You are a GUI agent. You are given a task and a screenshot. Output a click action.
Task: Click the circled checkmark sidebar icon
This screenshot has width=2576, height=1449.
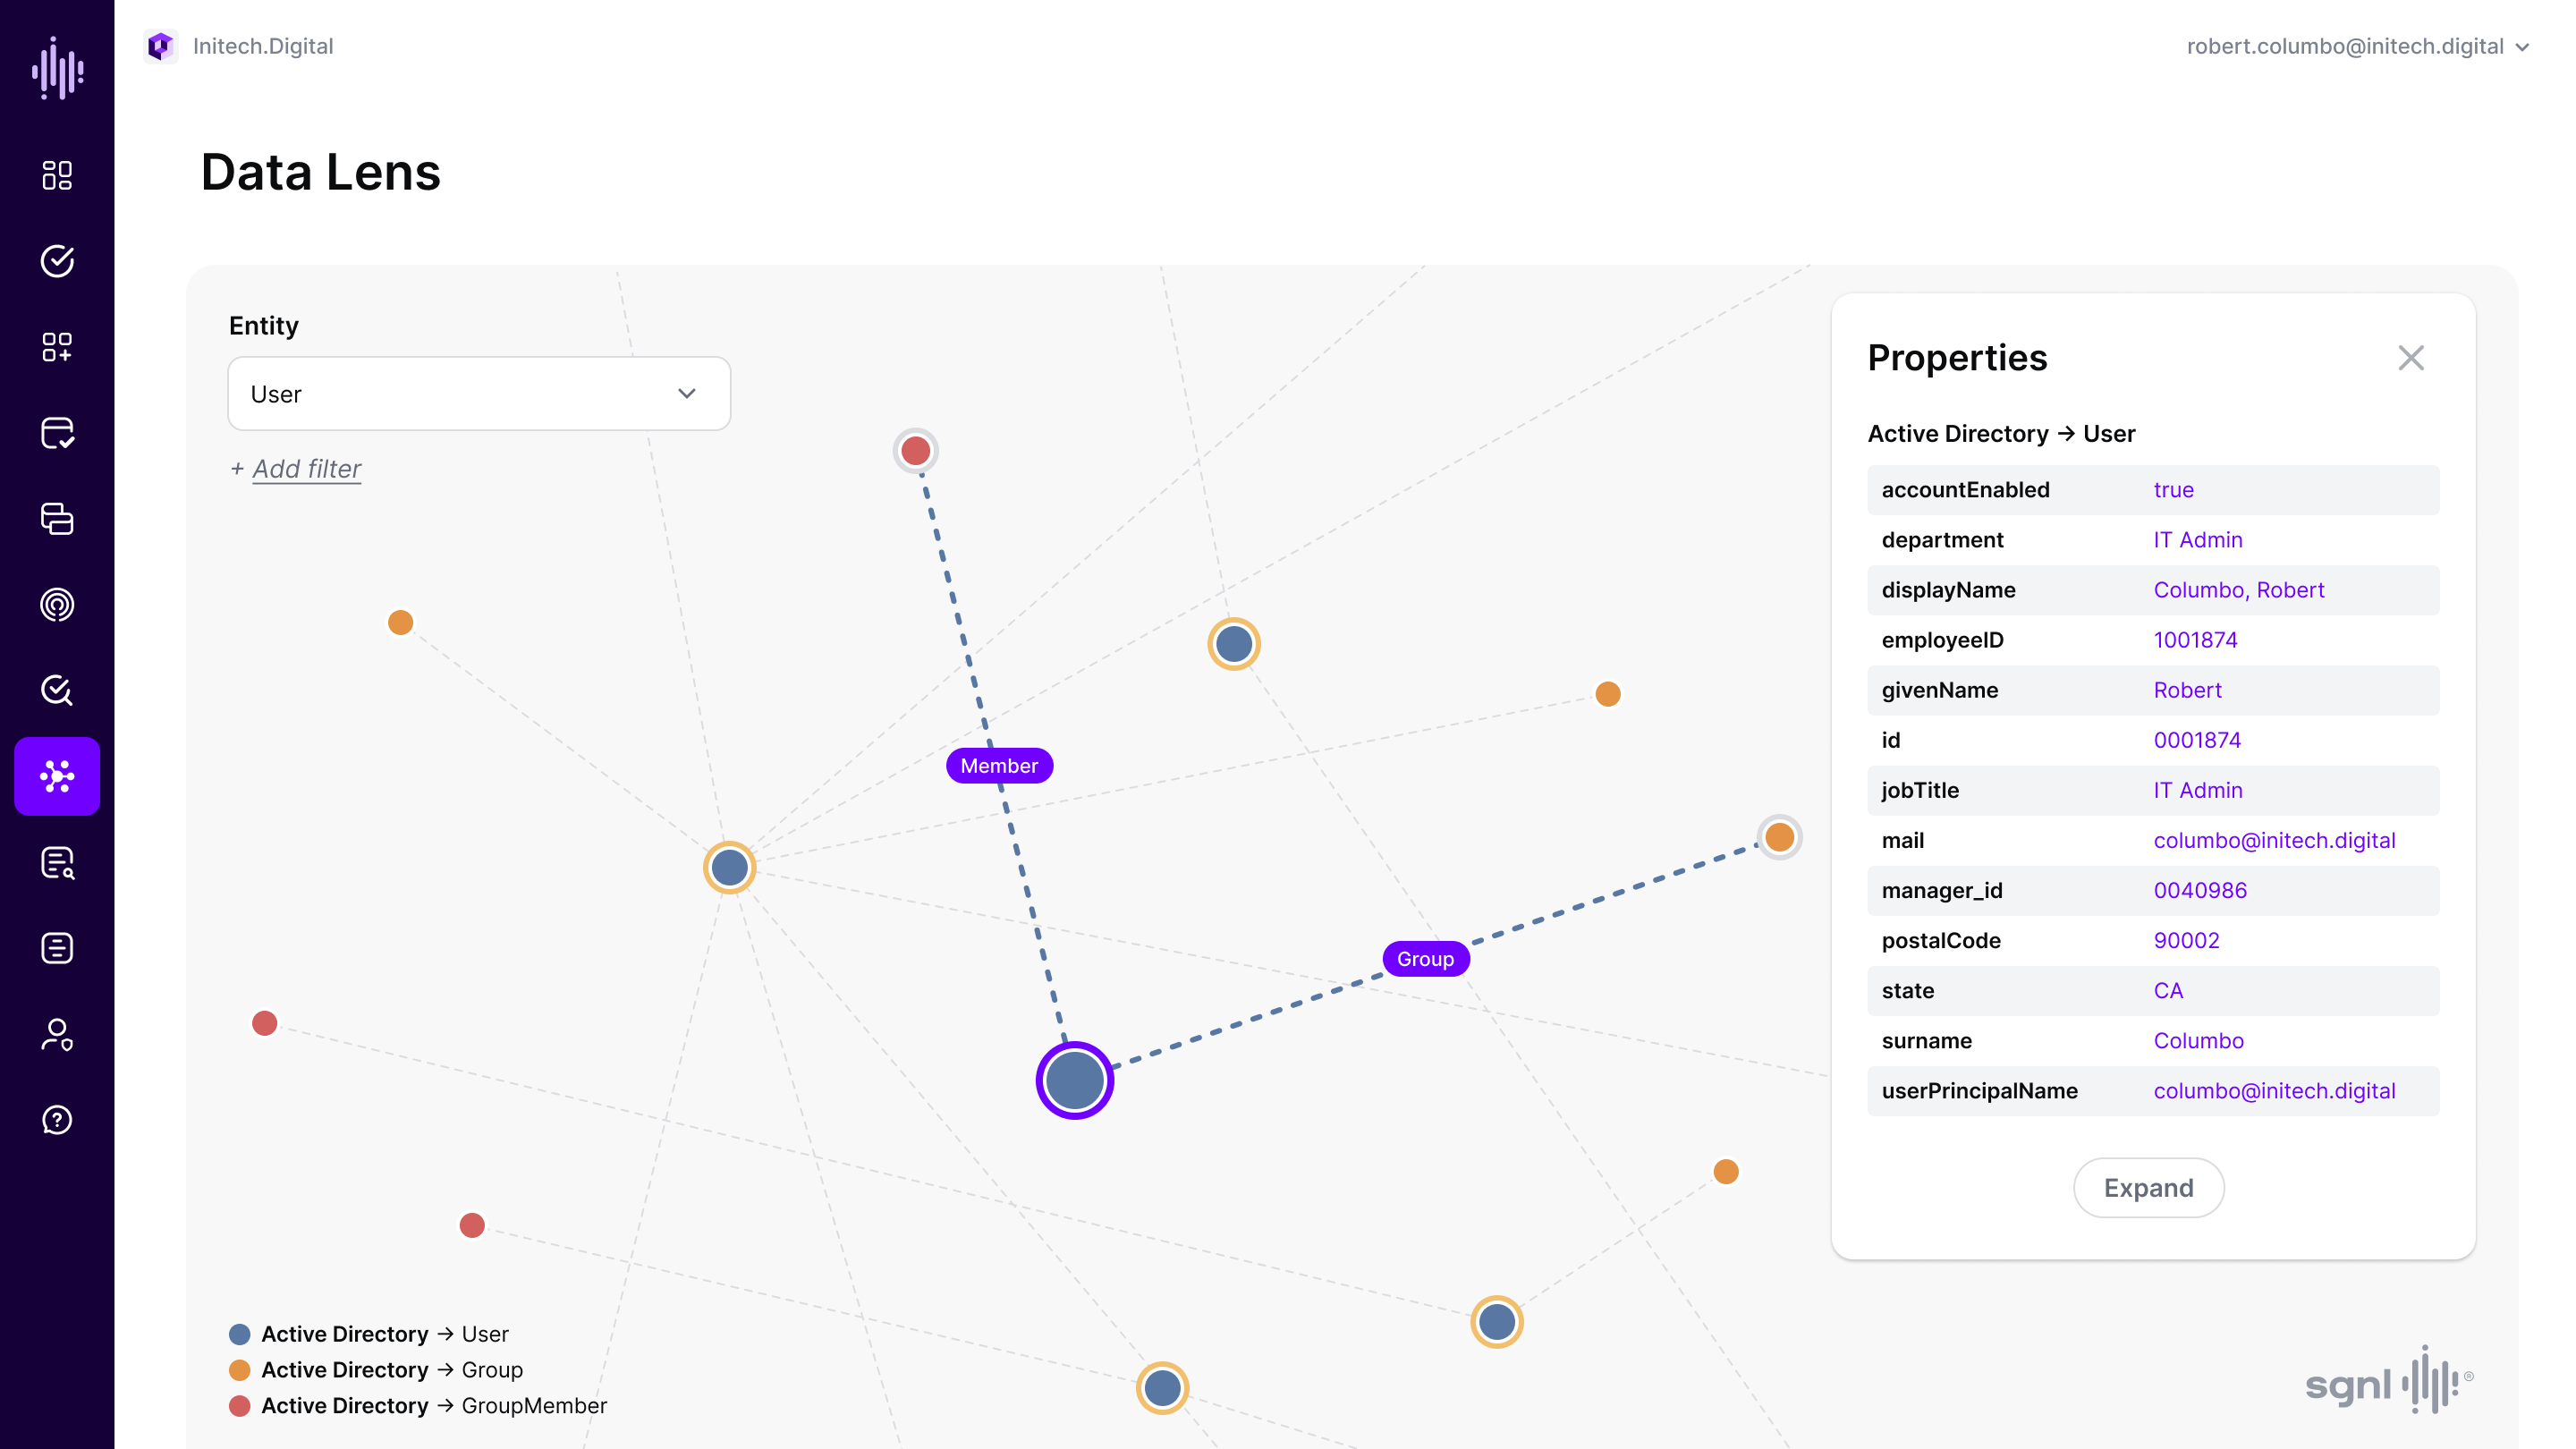click(57, 261)
